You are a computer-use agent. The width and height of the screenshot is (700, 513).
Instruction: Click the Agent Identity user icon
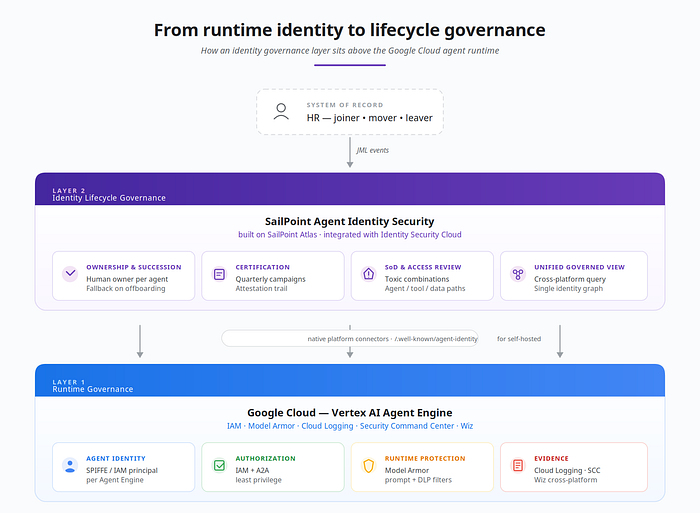pyautogui.click(x=70, y=465)
